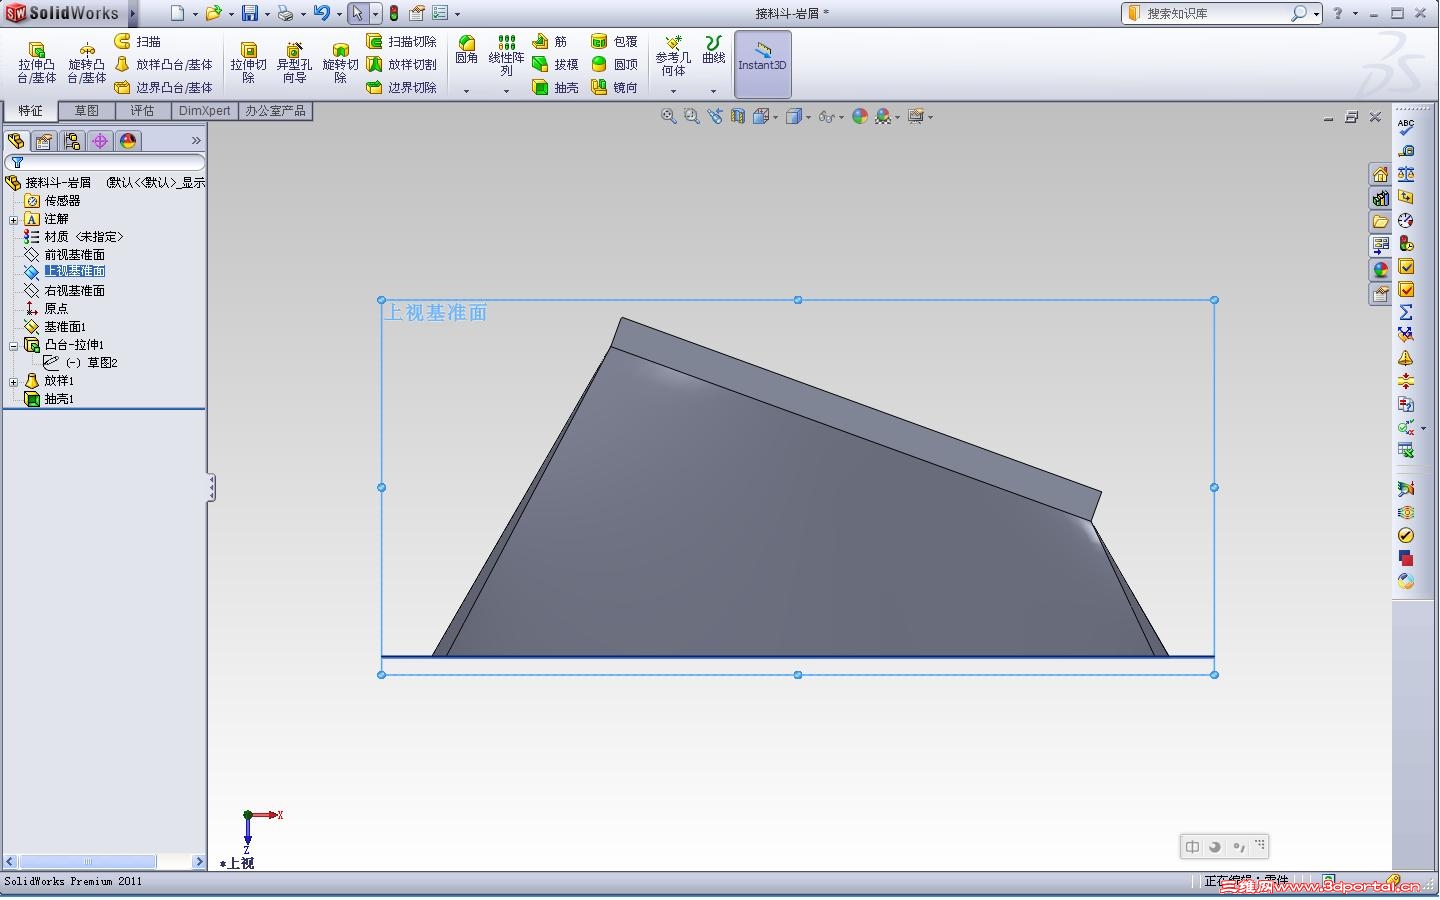Screen dimensions: 1440x900
Task: Click the undo arrow icon
Action: [x=321, y=13]
